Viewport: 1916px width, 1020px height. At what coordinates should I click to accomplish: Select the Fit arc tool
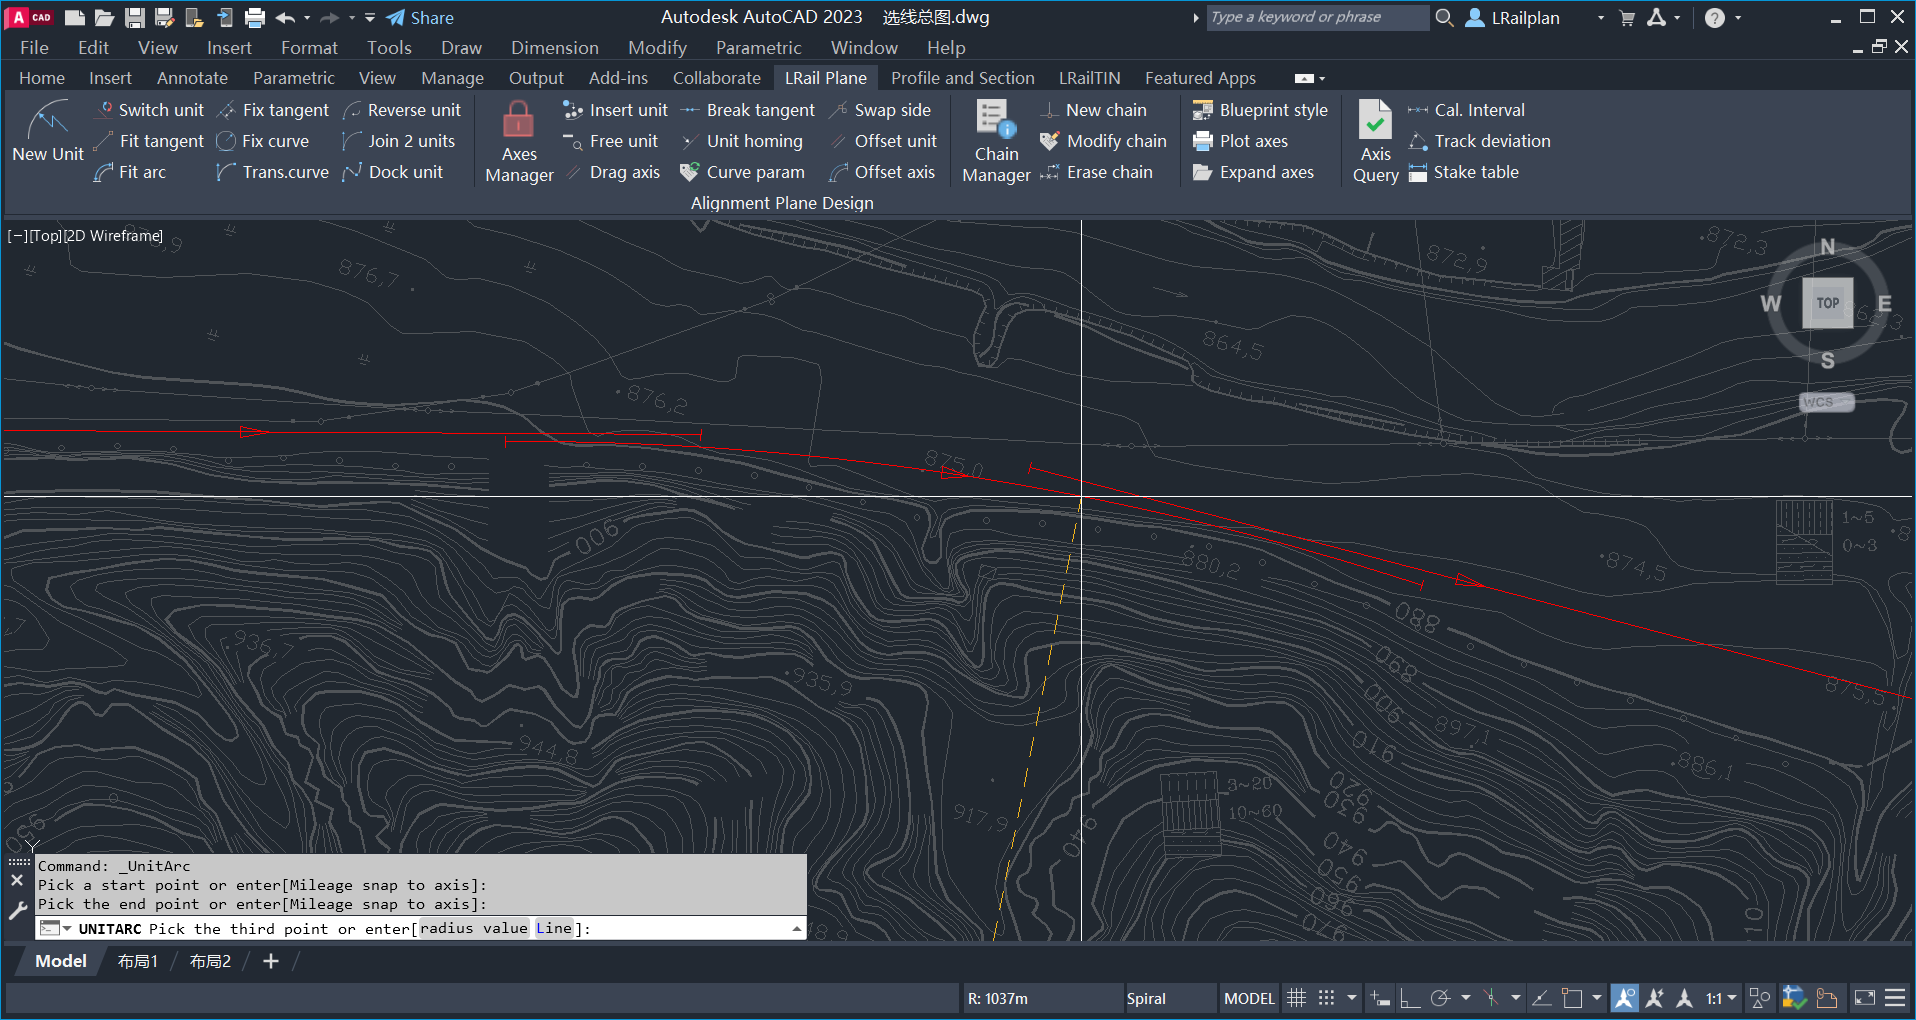[130, 172]
